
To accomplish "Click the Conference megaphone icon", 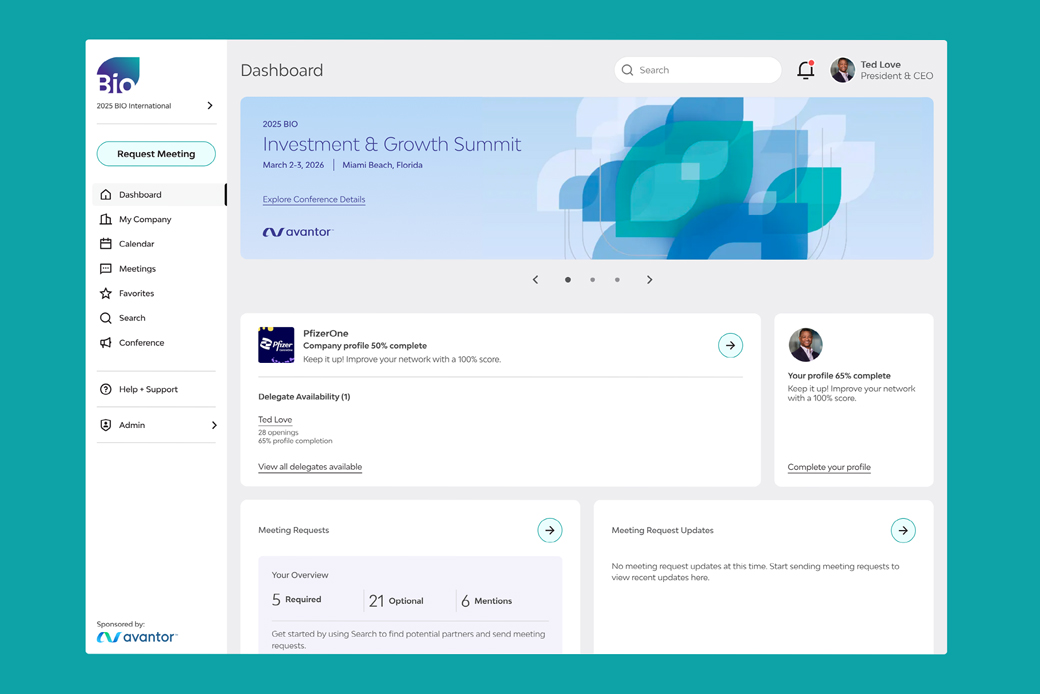I will click(106, 343).
